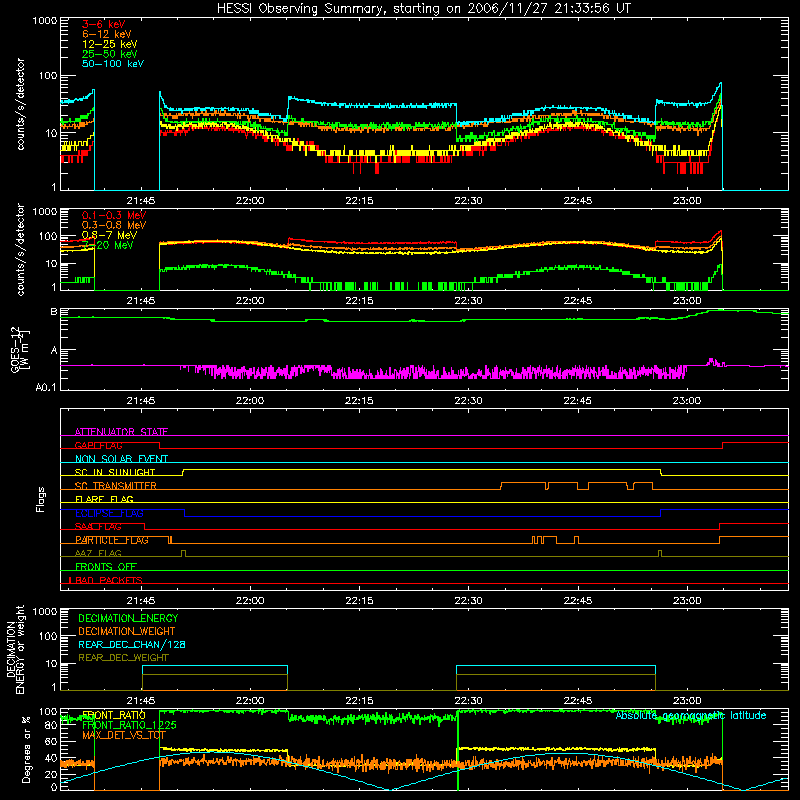Select the ECLIPSE_FLAG label
The height and width of the screenshot is (800, 800).
[x=109, y=513]
